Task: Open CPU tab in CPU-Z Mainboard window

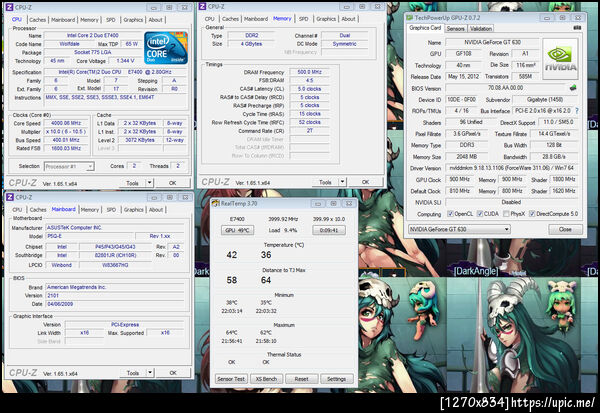Action: pos(17,210)
